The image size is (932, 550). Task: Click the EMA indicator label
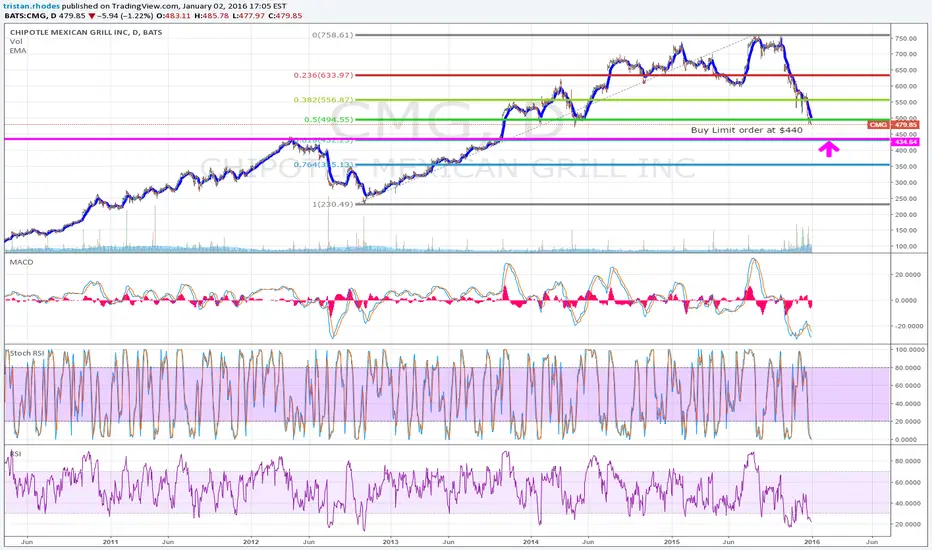(18, 51)
